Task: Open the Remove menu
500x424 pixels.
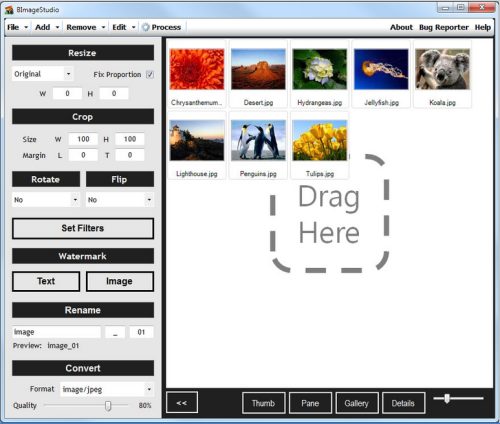Action: 86,27
